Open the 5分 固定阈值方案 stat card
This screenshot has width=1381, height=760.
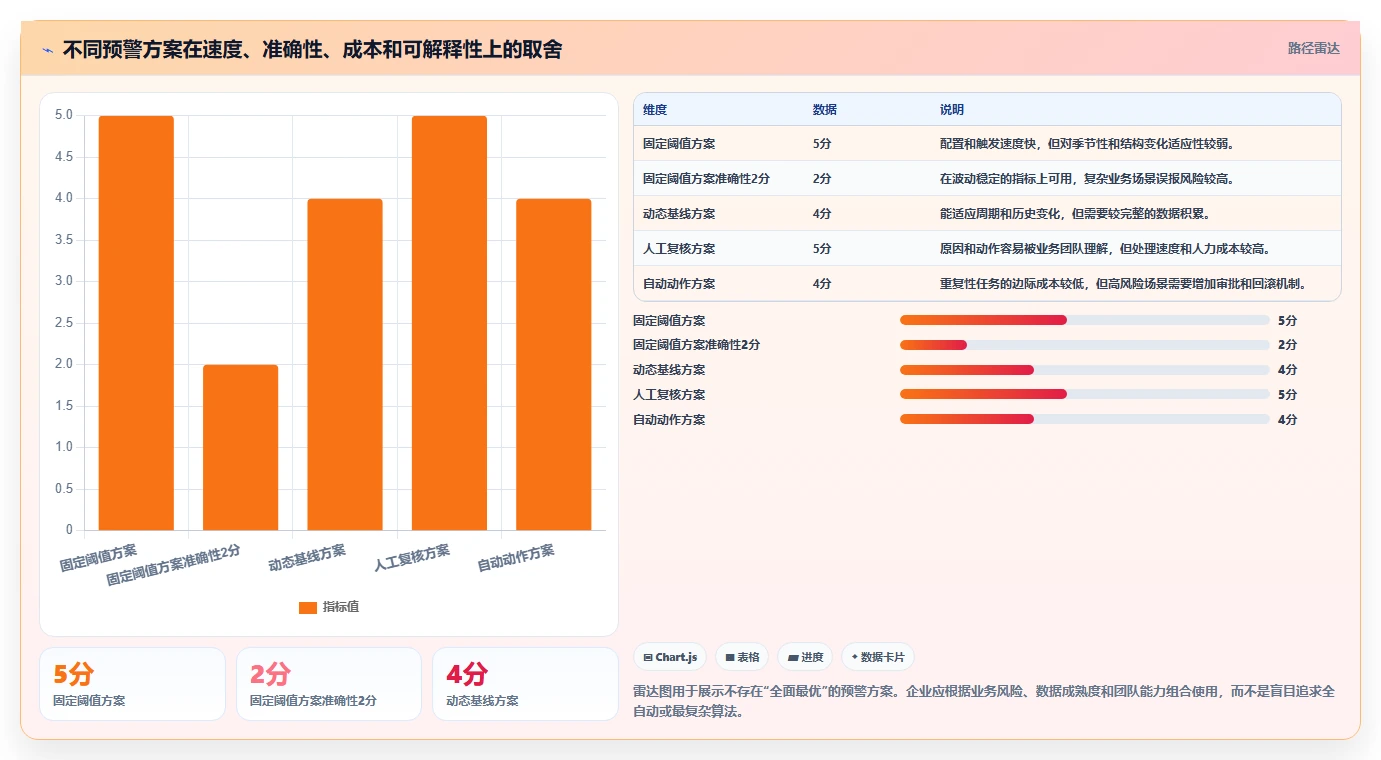[133, 684]
